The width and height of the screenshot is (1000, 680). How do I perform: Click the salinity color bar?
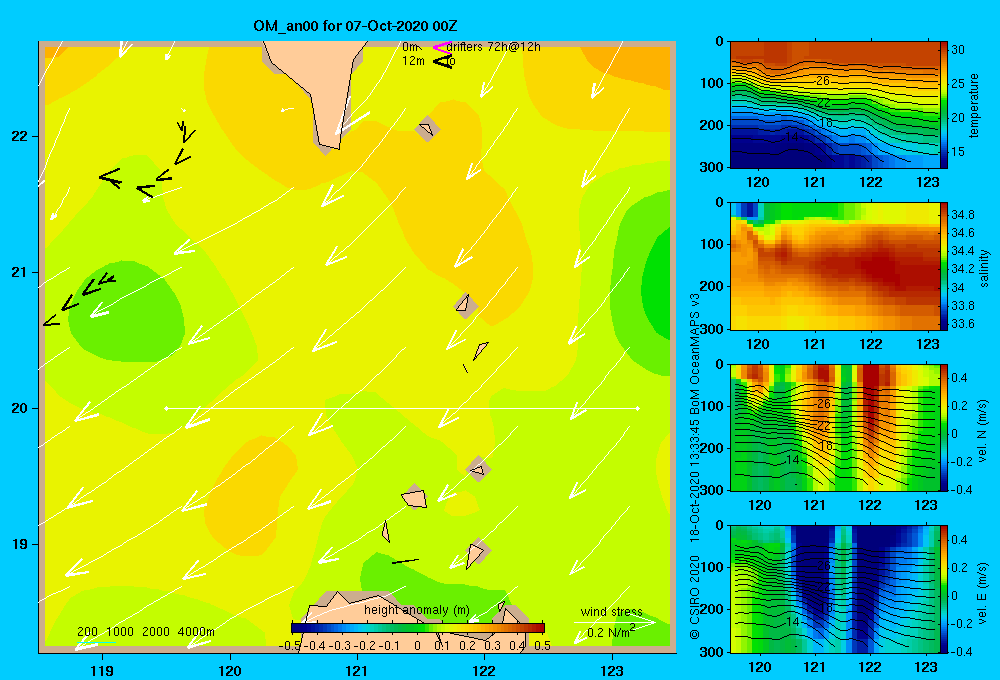coord(944,266)
